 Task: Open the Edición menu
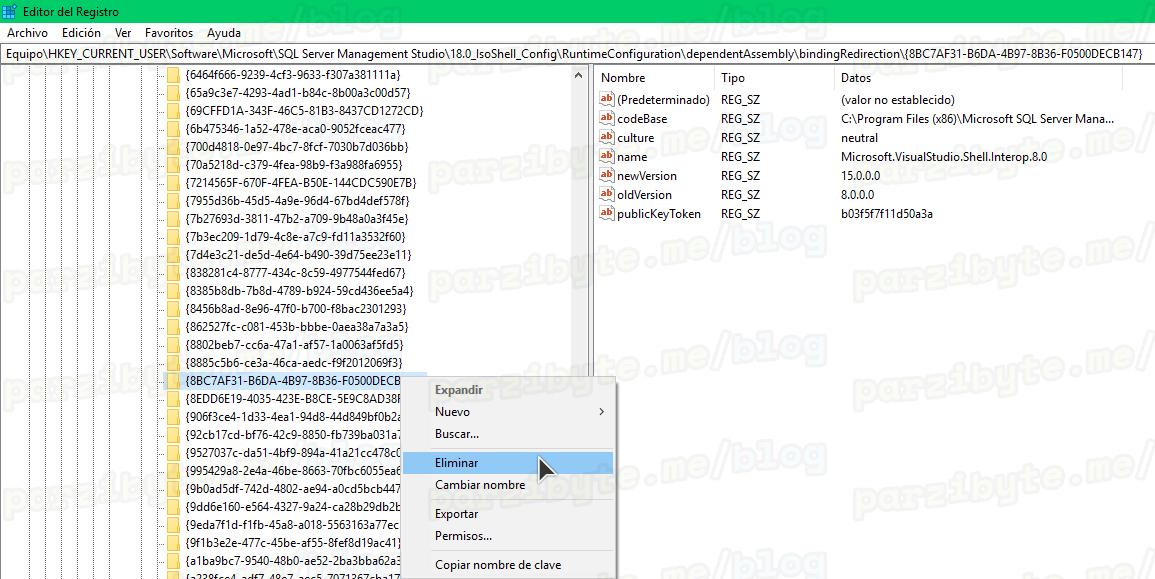coord(81,33)
